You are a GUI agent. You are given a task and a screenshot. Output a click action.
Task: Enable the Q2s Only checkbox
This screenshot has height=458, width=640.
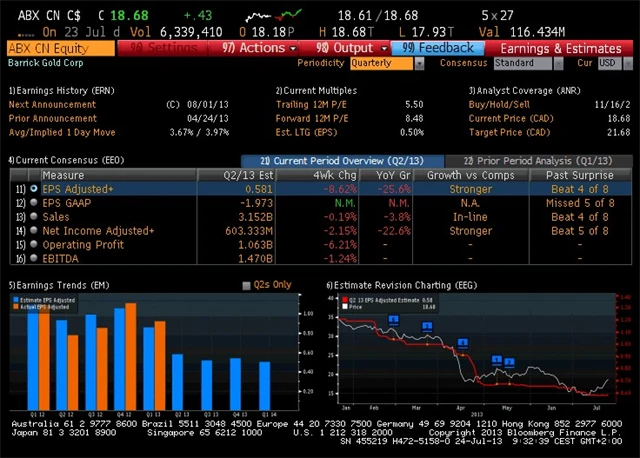[x=248, y=286]
